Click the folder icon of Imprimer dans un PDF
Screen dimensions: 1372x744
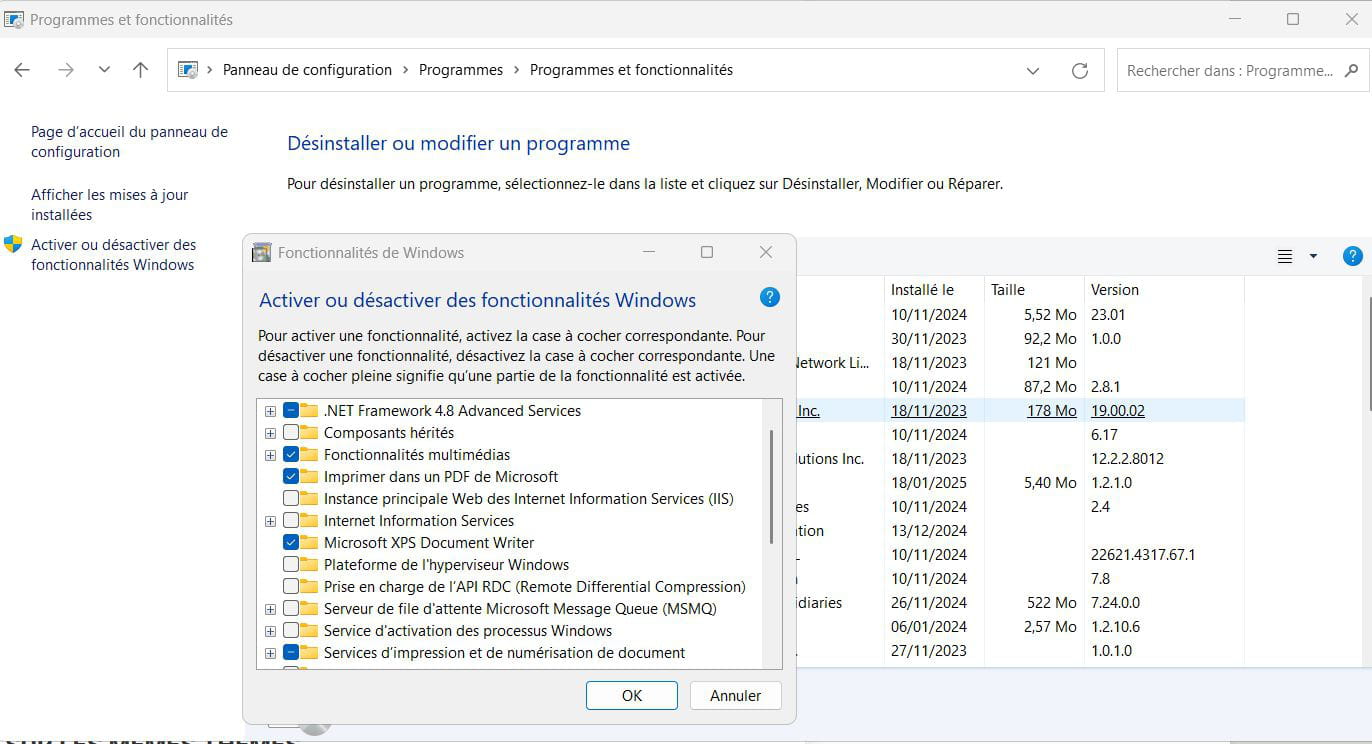pos(309,477)
